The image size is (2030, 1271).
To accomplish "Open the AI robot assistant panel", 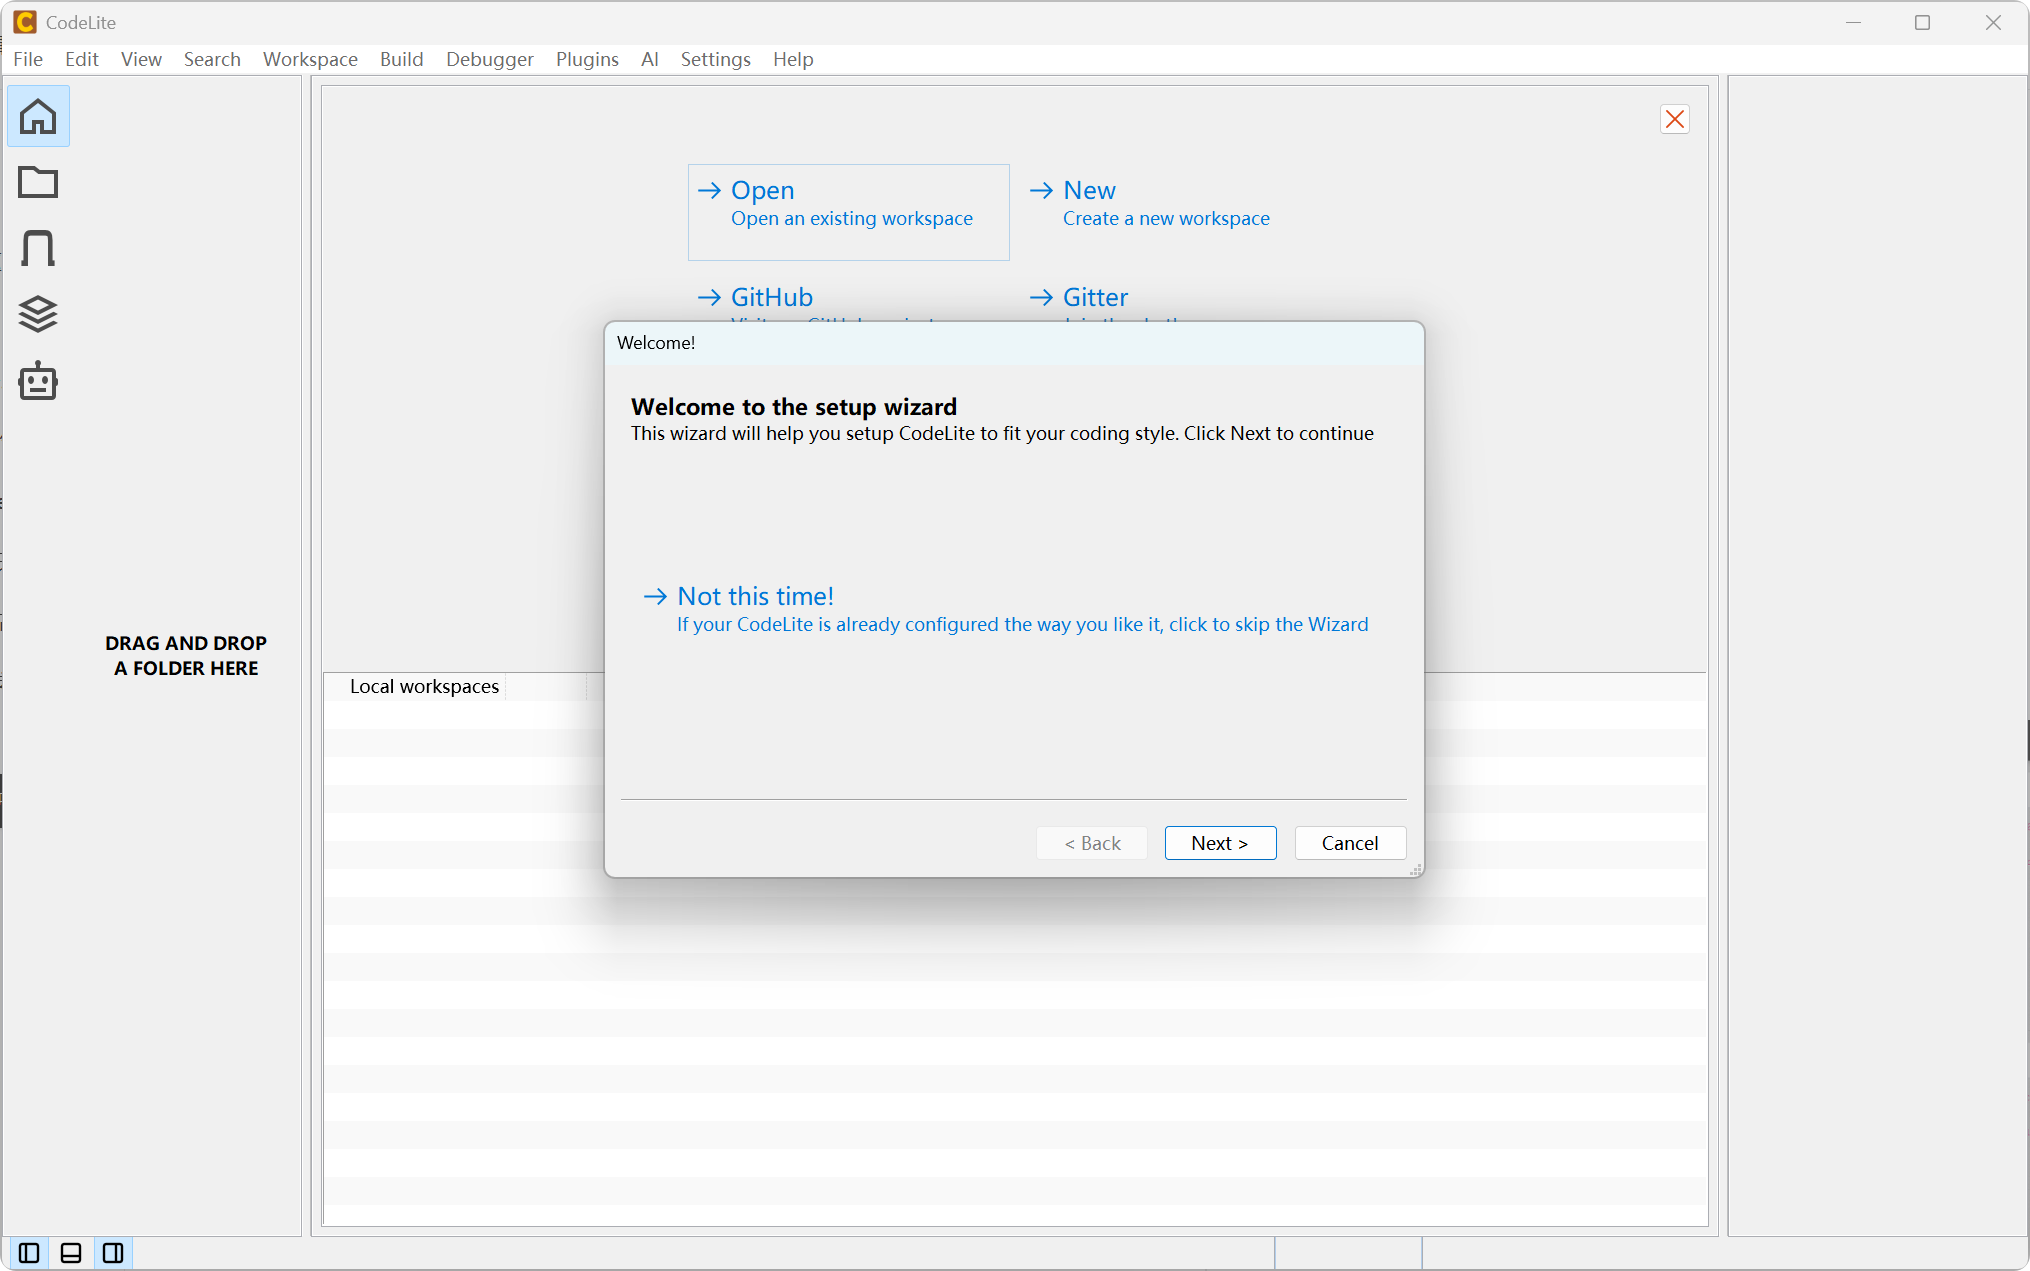I will [x=38, y=381].
